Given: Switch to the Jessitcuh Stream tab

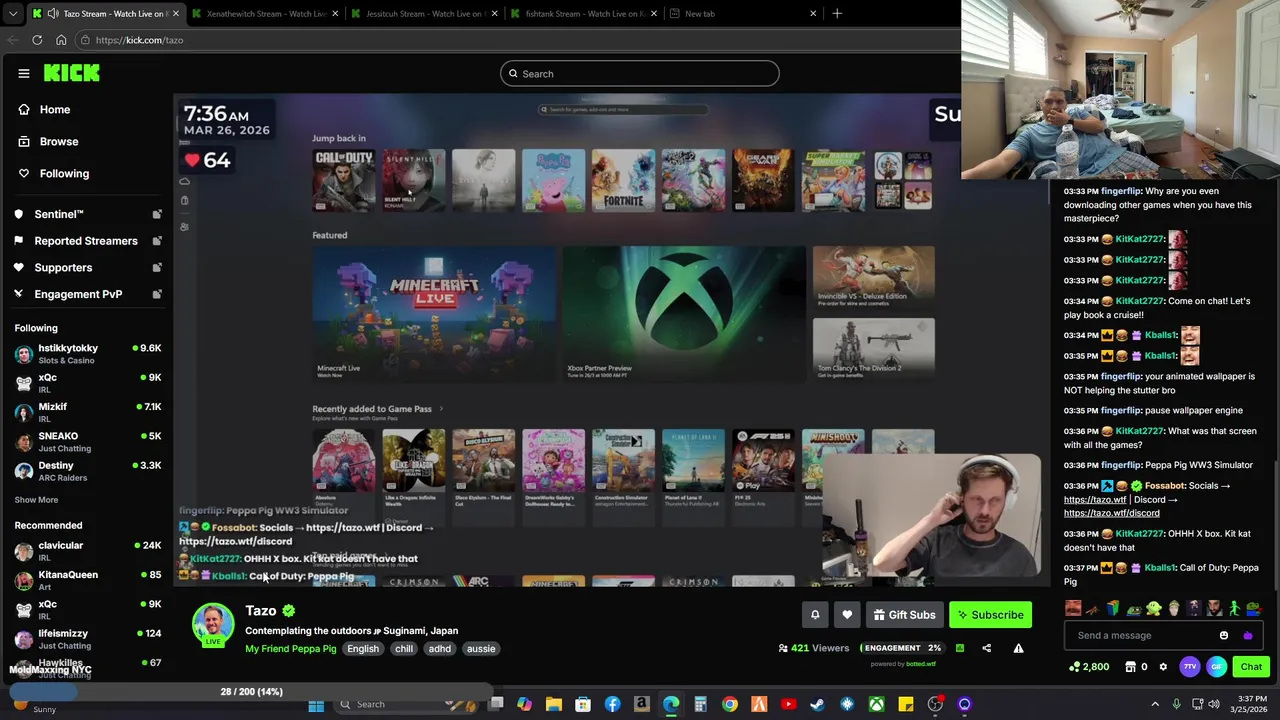Looking at the screenshot, I should (x=424, y=14).
